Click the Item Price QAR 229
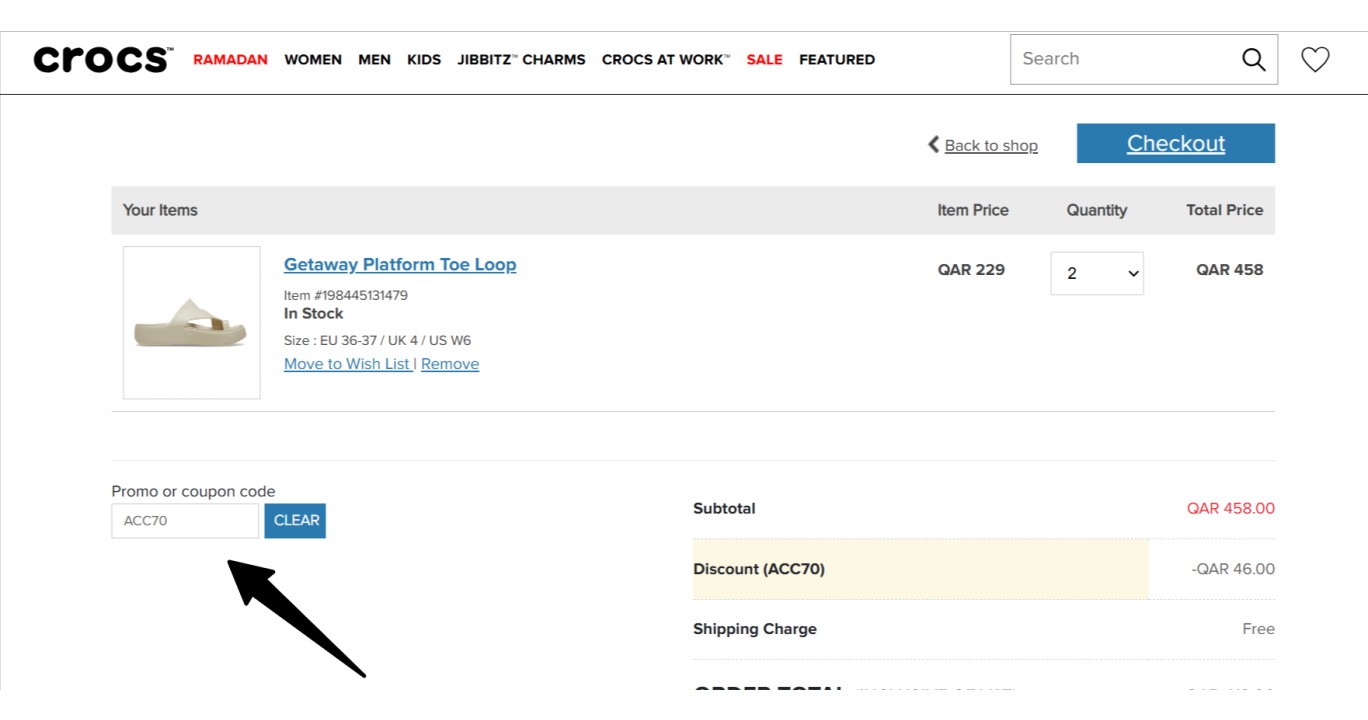The width and height of the screenshot is (1368, 720). pos(971,269)
